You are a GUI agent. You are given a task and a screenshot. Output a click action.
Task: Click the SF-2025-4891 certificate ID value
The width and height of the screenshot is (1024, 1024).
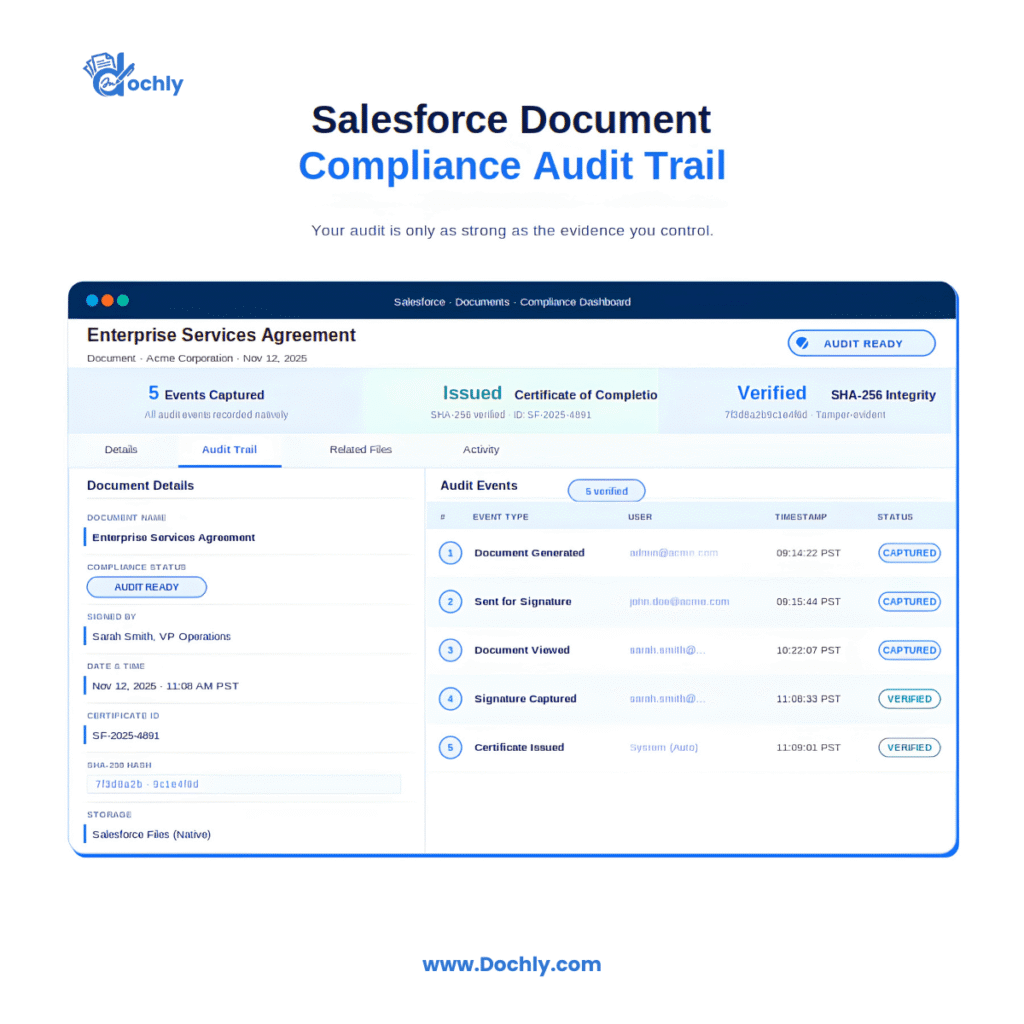click(x=125, y=735)
